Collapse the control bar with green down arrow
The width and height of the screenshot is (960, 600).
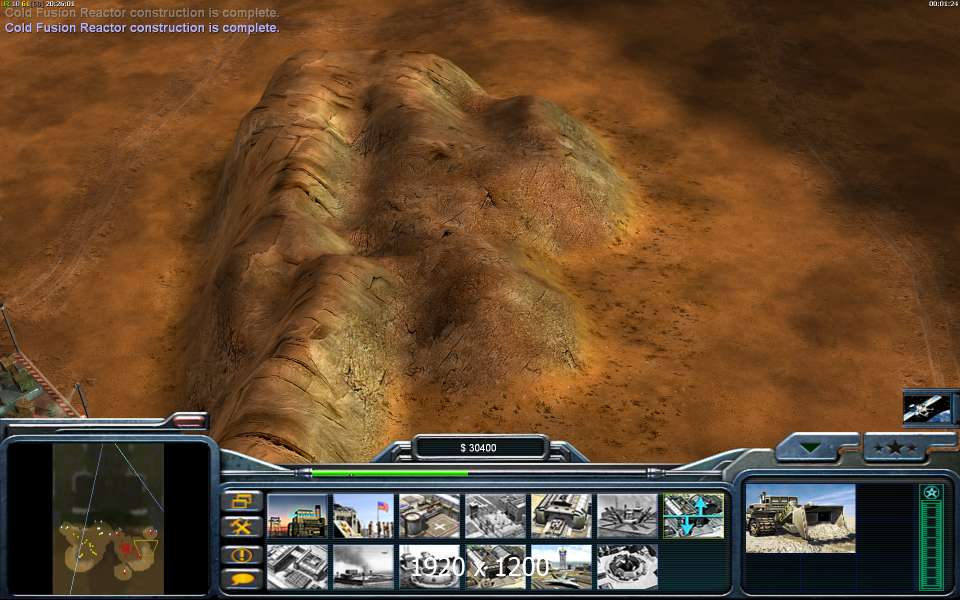click(x=811, y=448)
